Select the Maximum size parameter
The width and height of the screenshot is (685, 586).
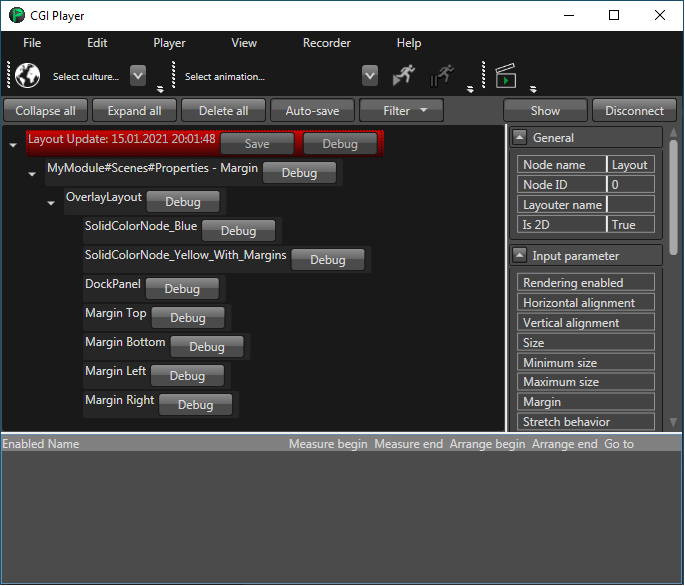[x=585, y=381]
